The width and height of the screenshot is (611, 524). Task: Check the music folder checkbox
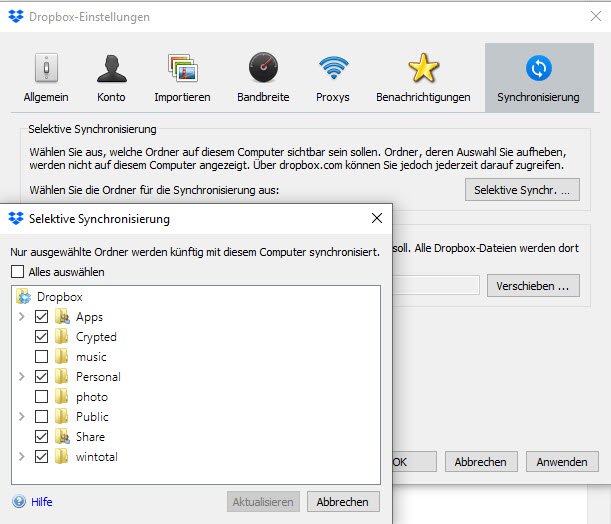tap(41, 356)
